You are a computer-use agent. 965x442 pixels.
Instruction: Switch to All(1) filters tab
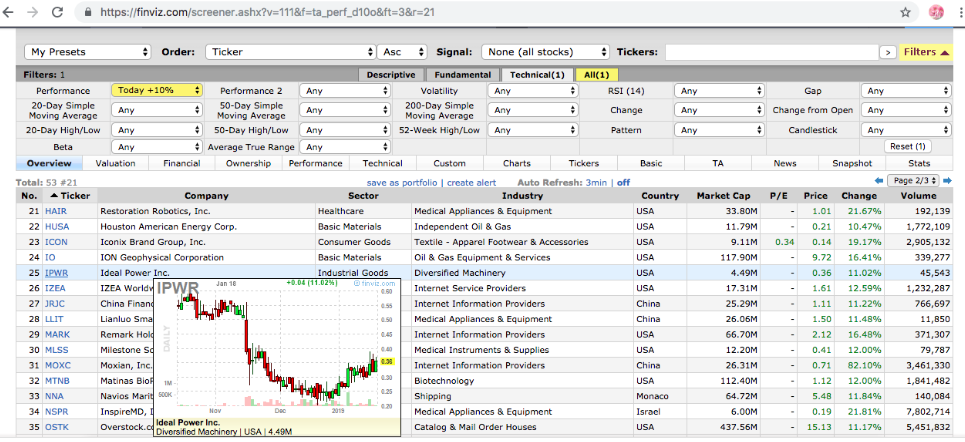tap(596, 75)
